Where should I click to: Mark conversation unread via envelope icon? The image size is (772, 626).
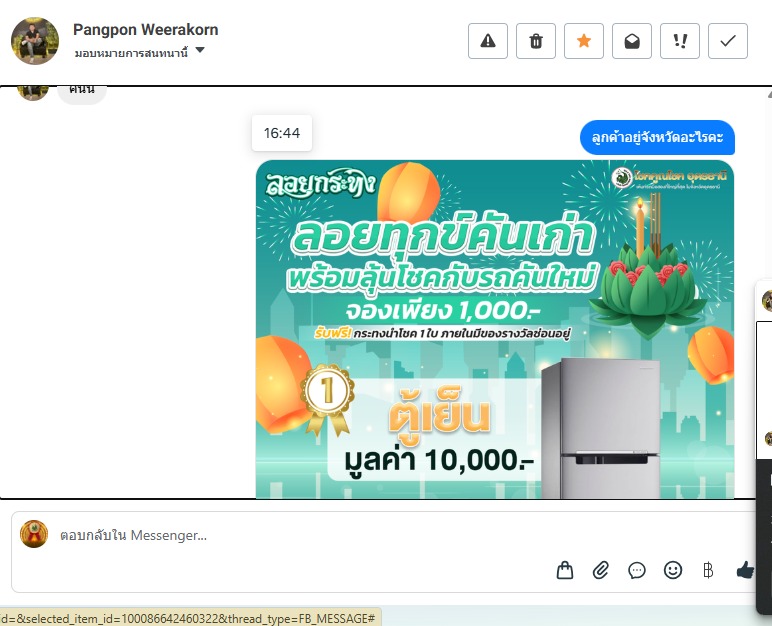tap(632, 41)
